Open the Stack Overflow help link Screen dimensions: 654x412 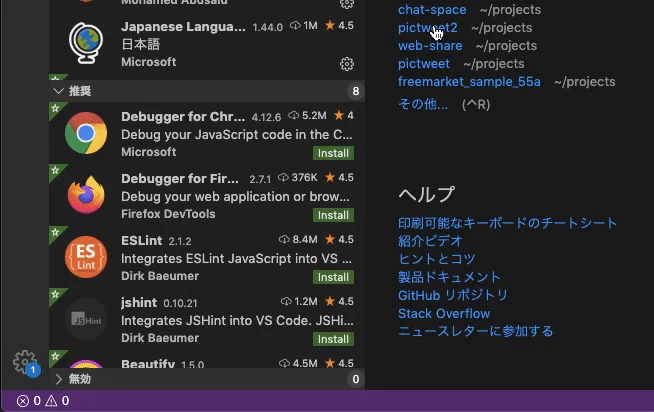(444, 313)
